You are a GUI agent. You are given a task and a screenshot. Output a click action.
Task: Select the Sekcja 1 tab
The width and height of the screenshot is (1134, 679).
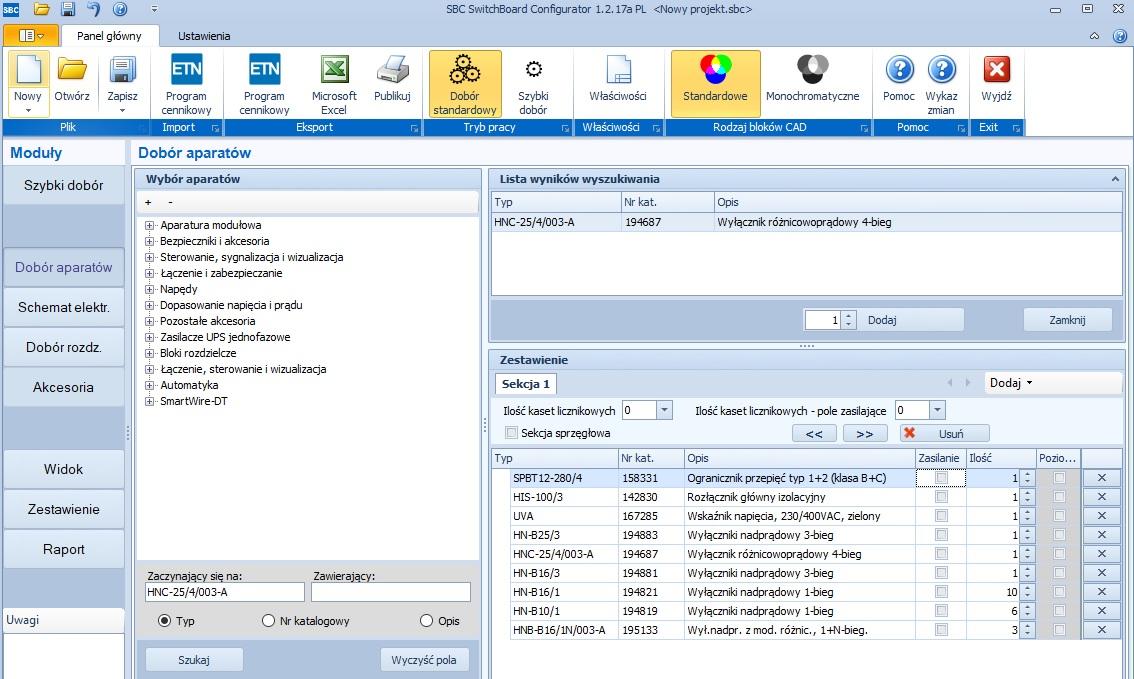526,384
